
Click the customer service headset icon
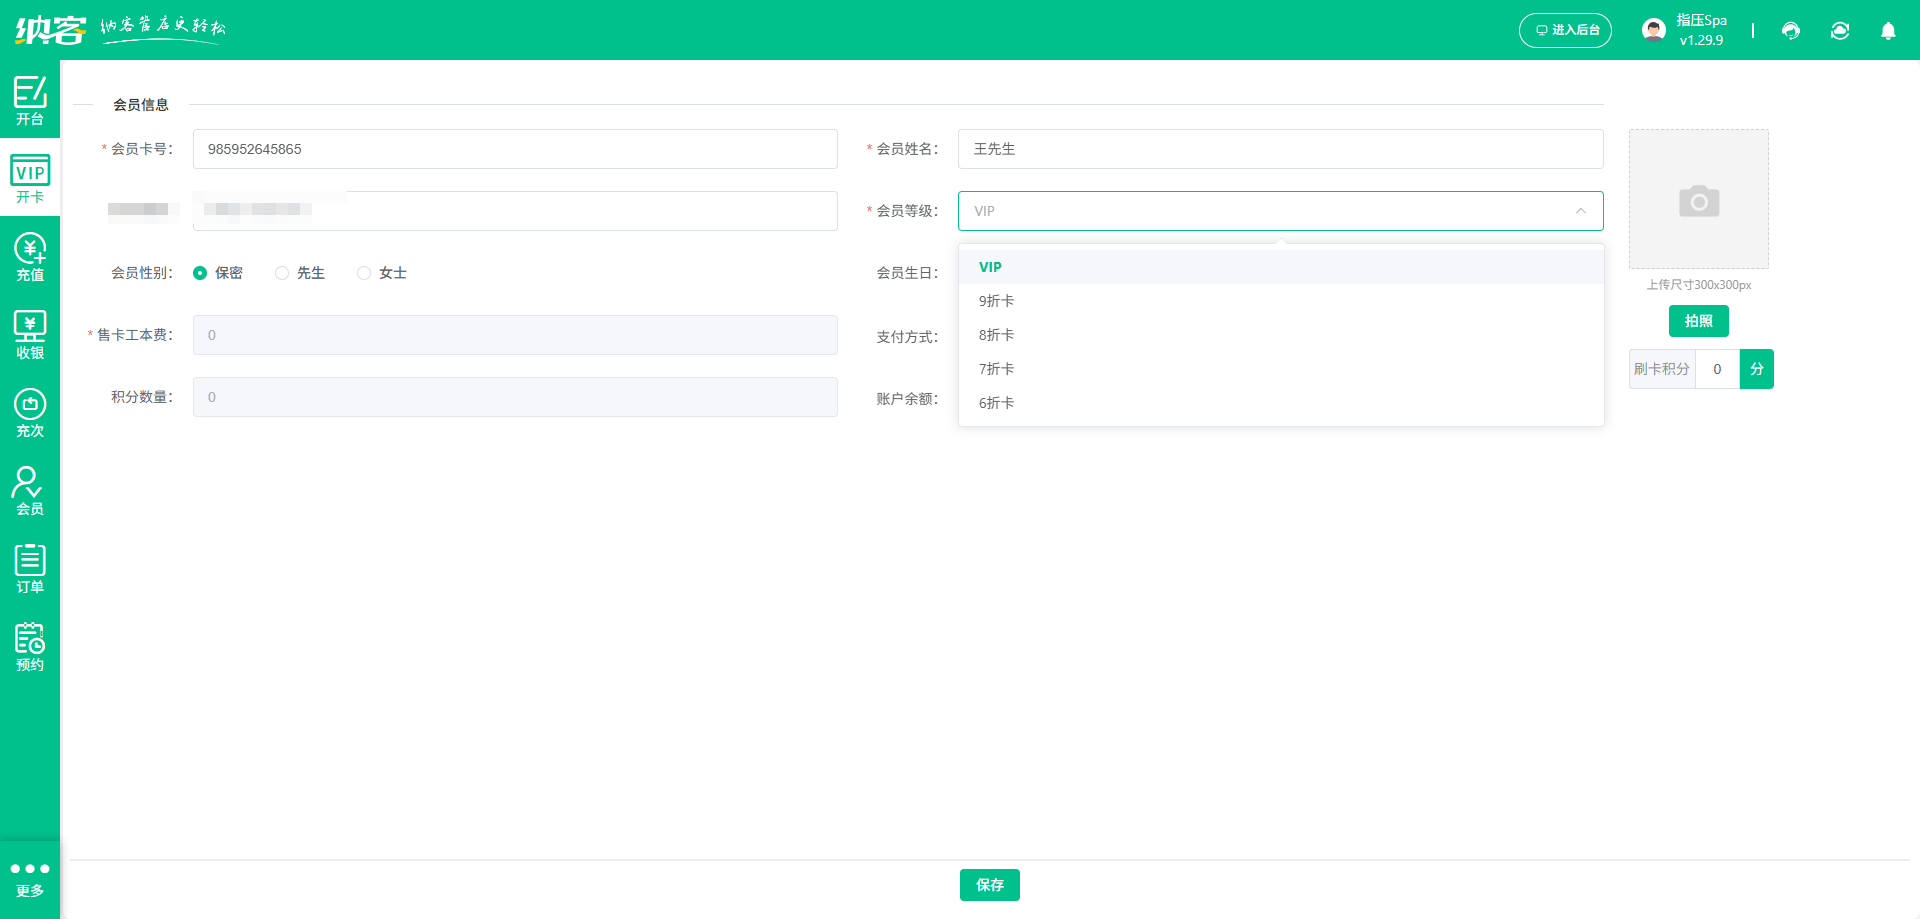(1791, 31)
